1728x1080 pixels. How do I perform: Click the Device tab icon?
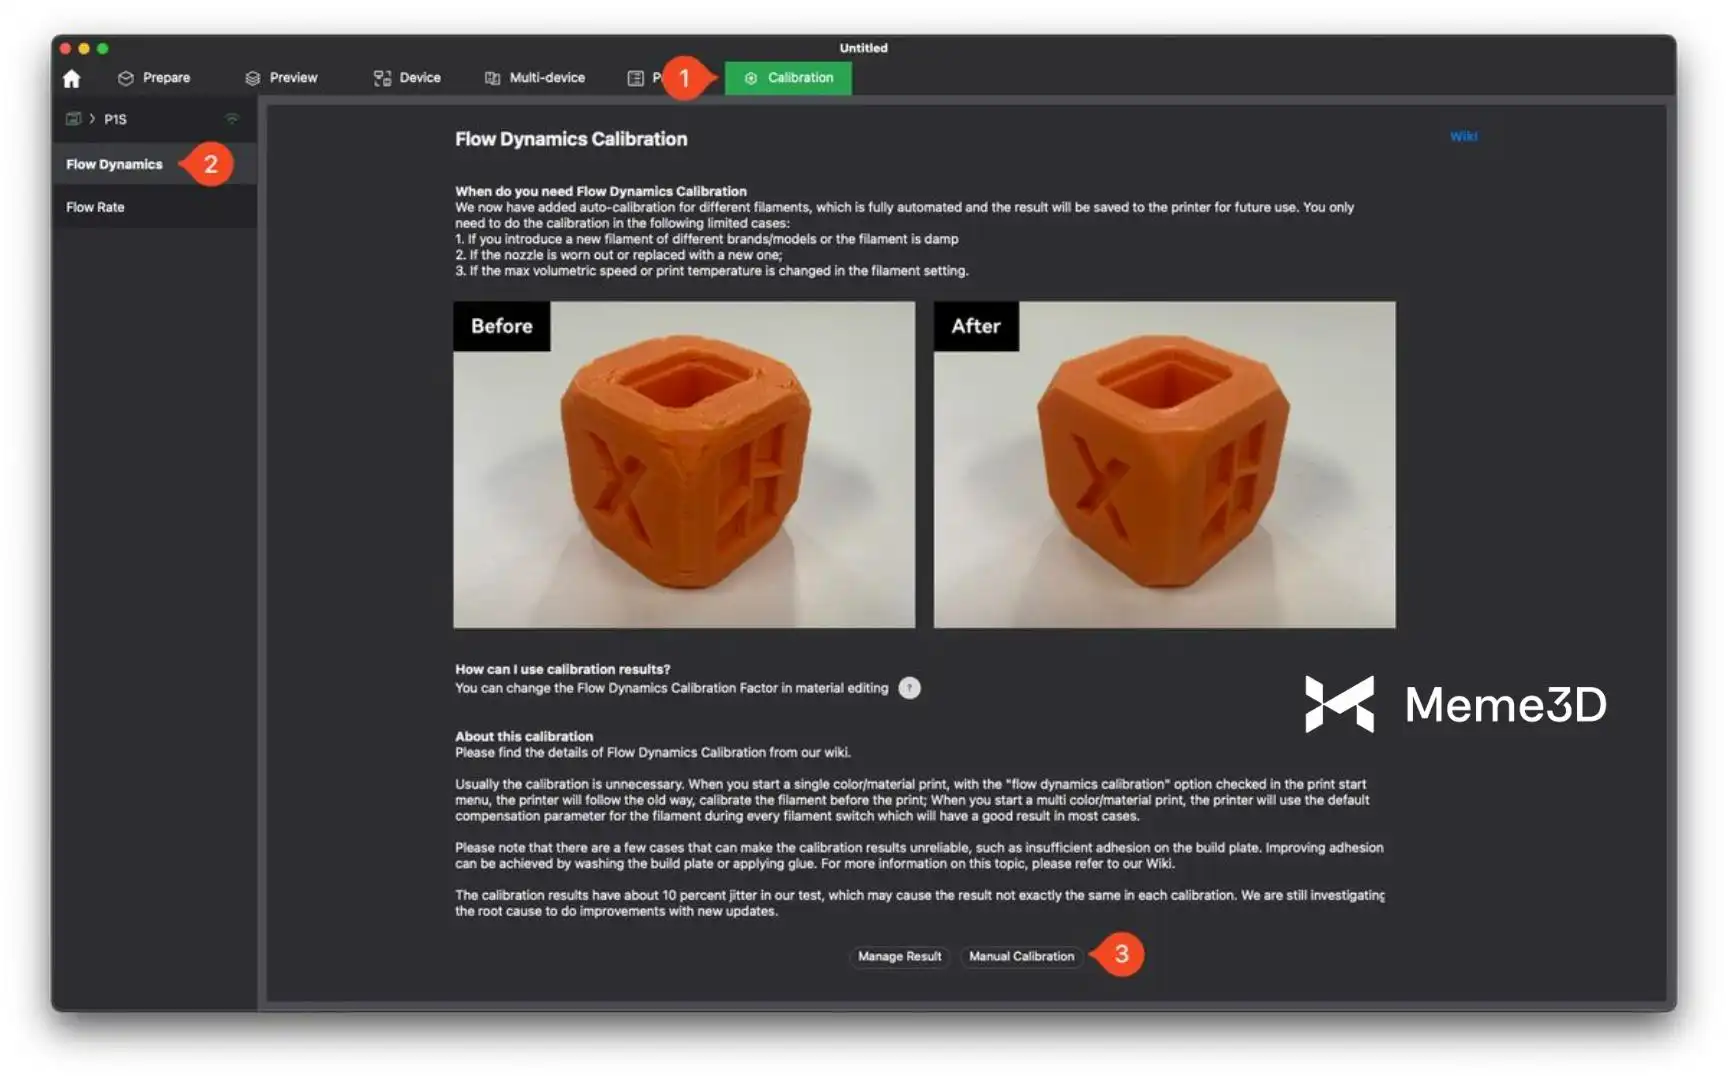tap(382, 78)
